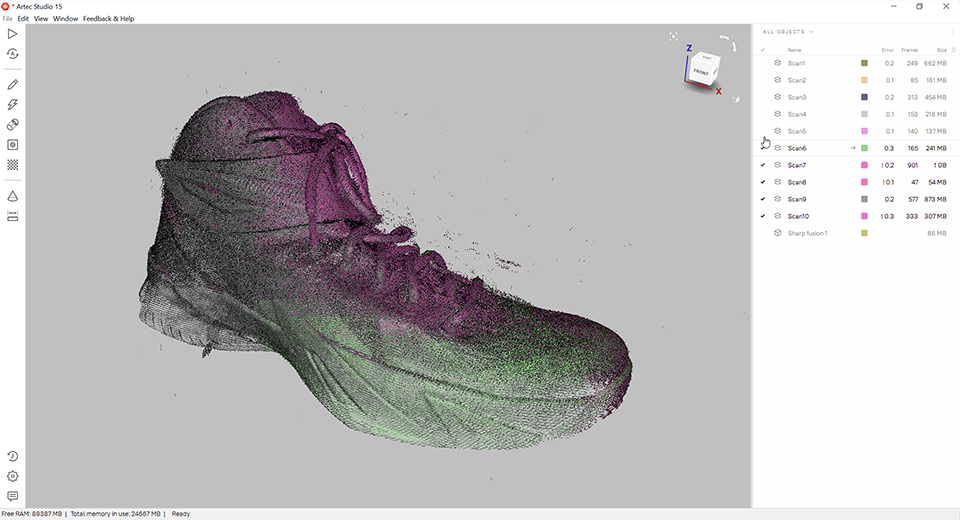The image size is (960, 520).
Task: Click the scan type icon beside Scan3
Action: [x=778, y=97]
